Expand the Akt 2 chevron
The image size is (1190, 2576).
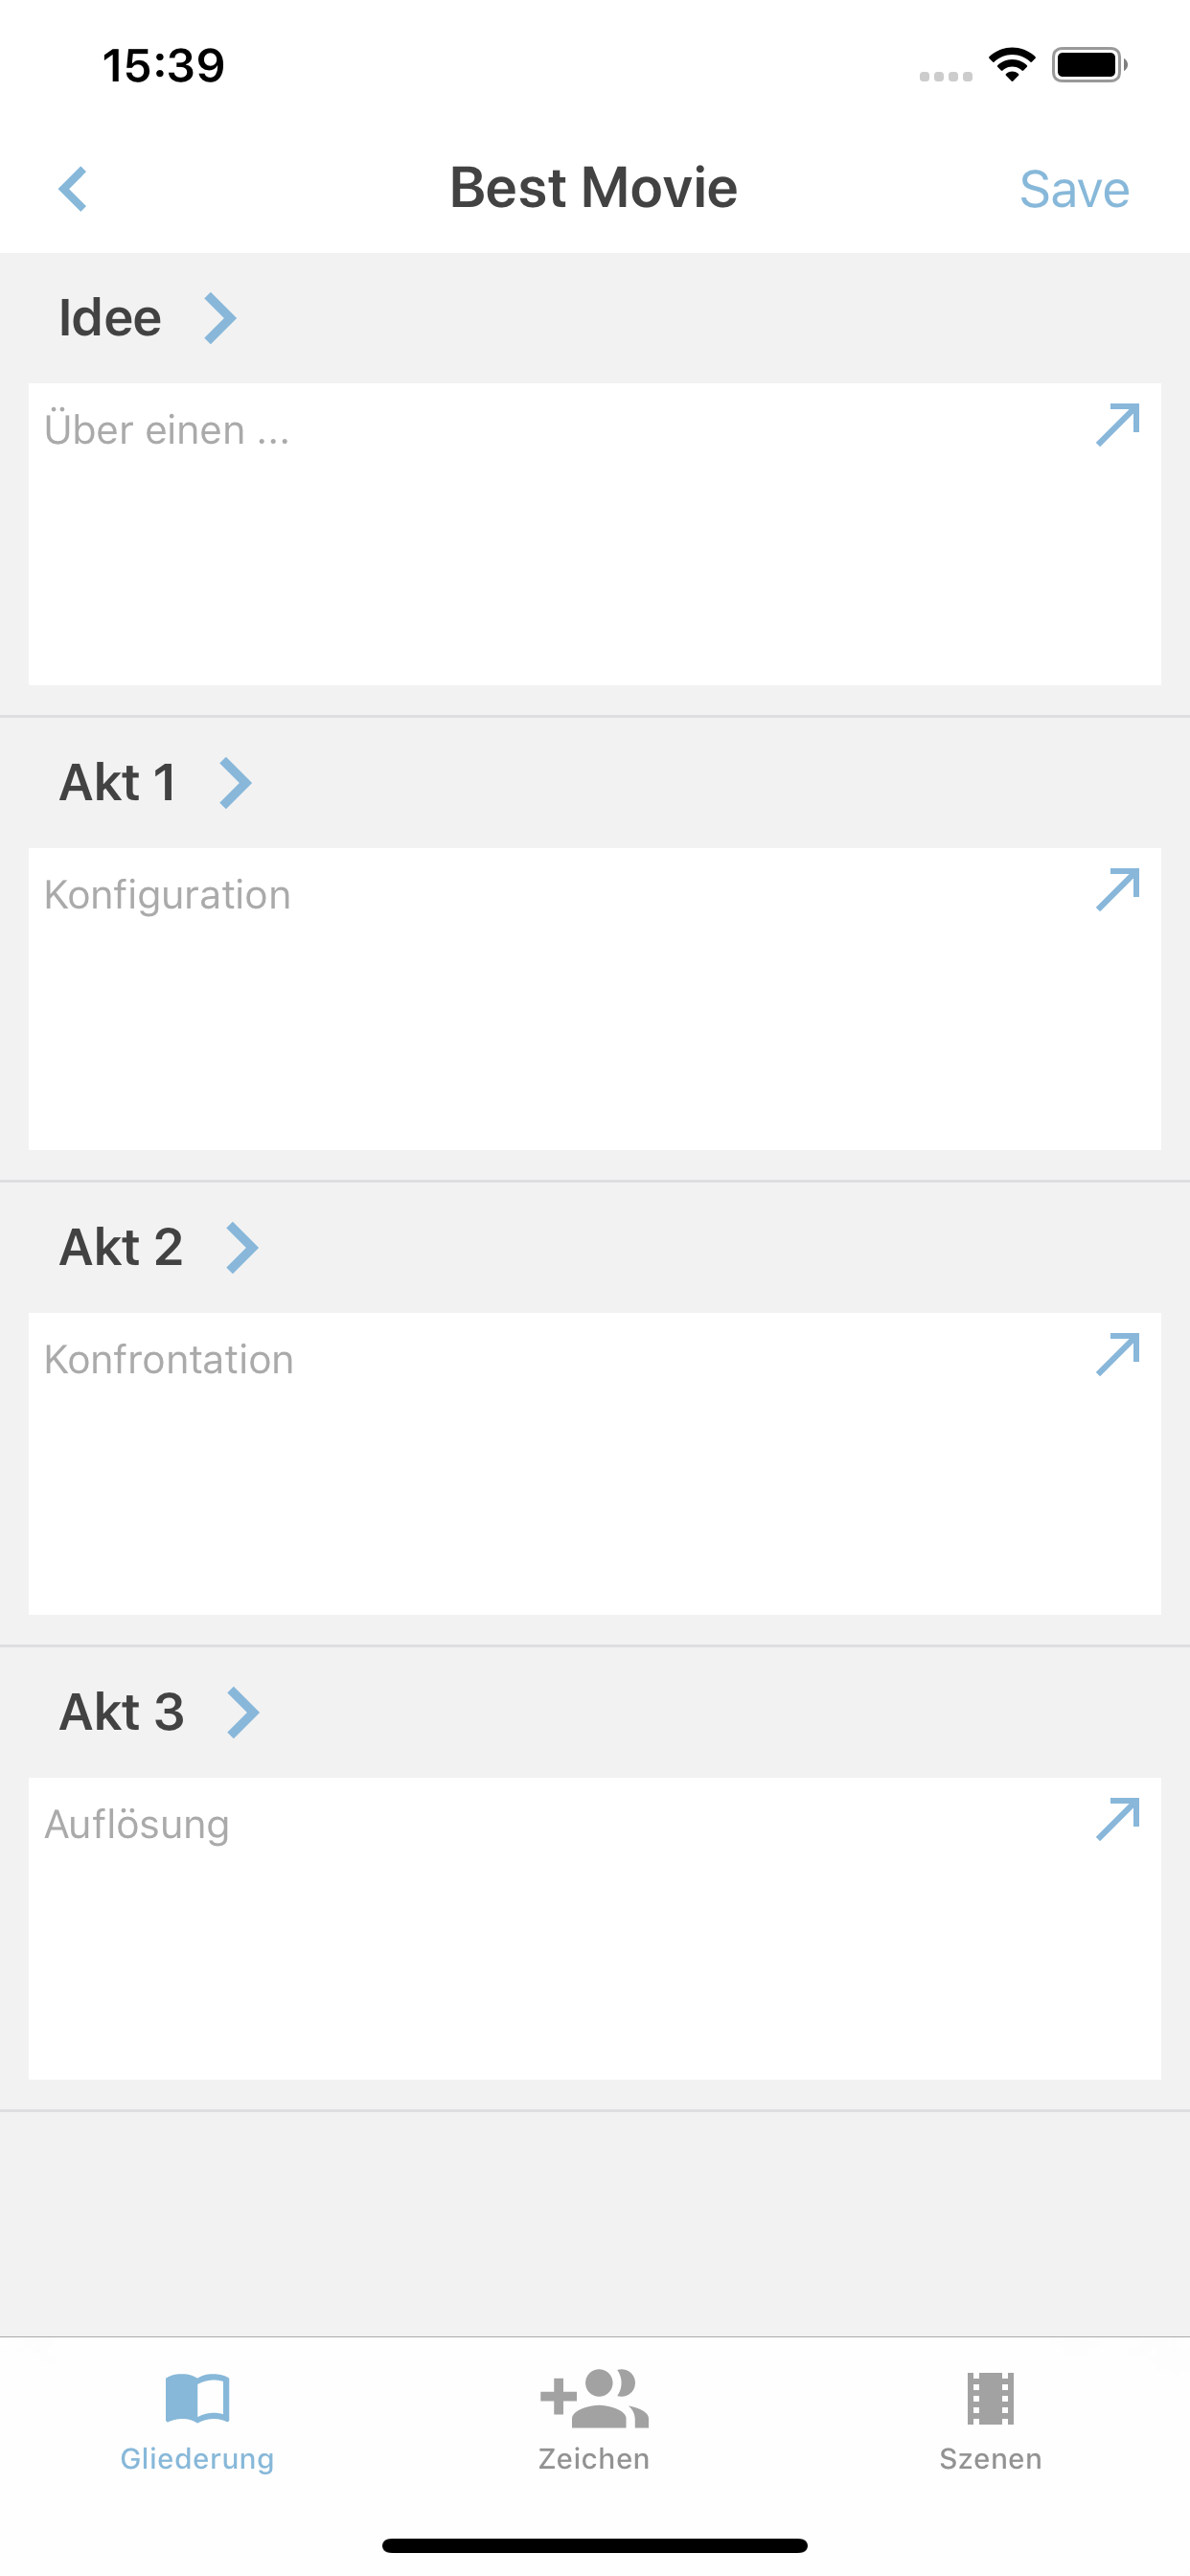242,1247
